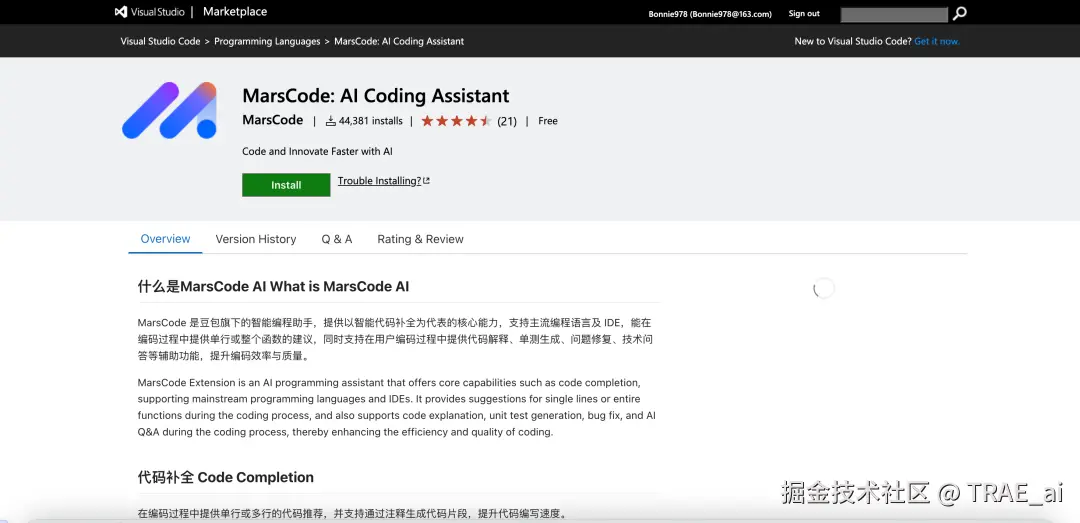Open the Trouble Installing help link
This screenshot has height=523, width=1080.
point(379,181)
